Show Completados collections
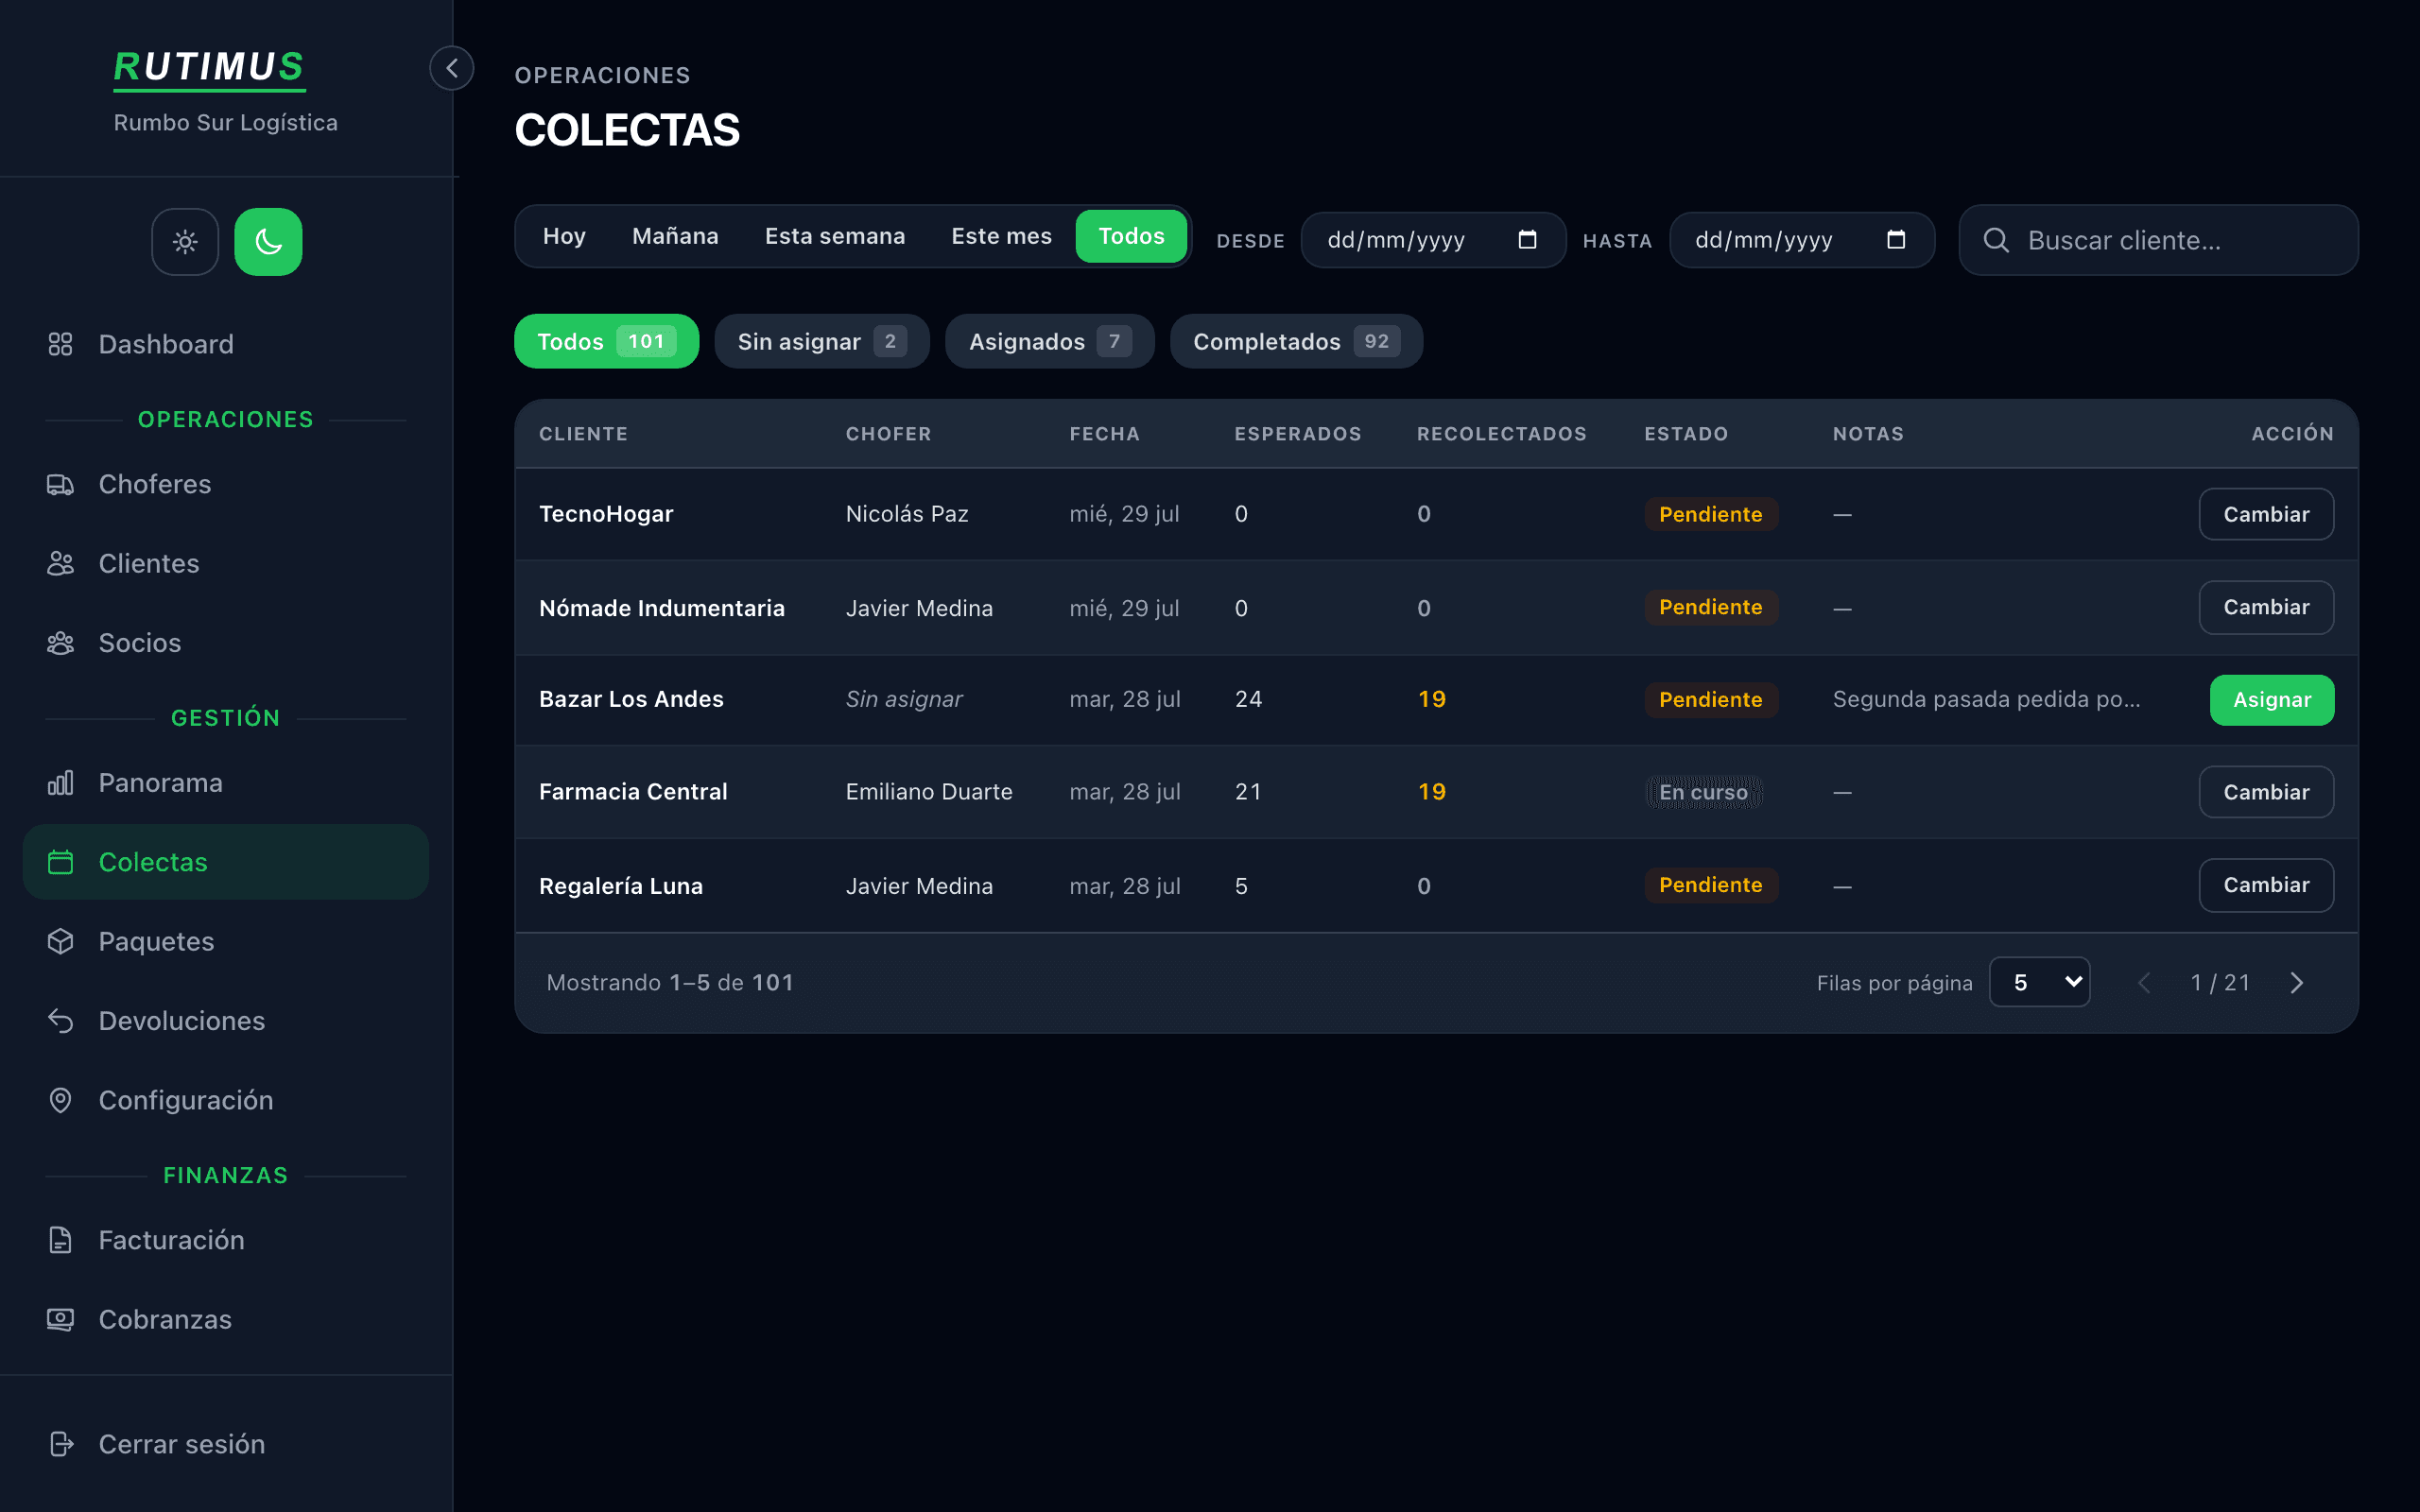The height and width of the screenshot is (1512, 2420). 1296,341
